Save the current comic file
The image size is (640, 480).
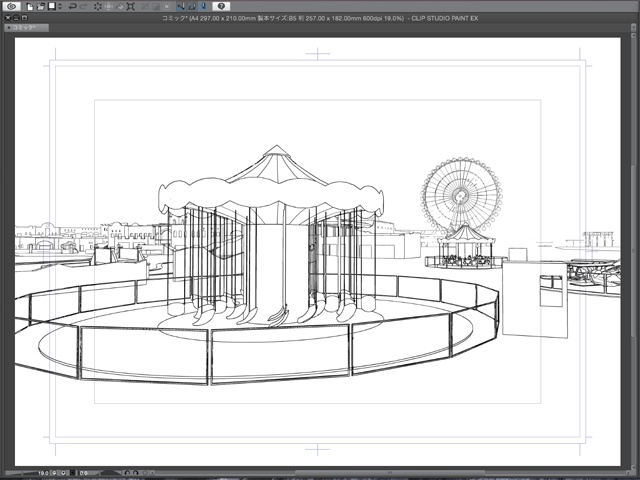(52, 6)
